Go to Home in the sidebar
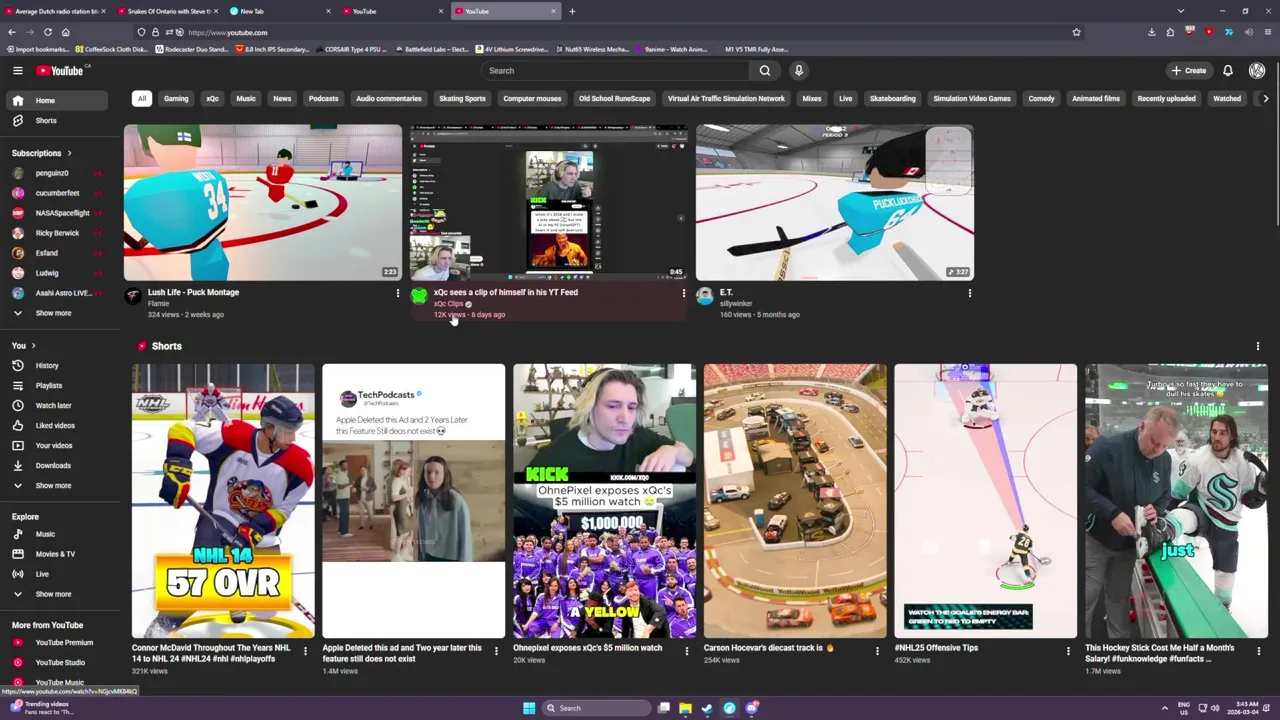The height and width of the screenshot is (720, 1280). tap(58, 100)
